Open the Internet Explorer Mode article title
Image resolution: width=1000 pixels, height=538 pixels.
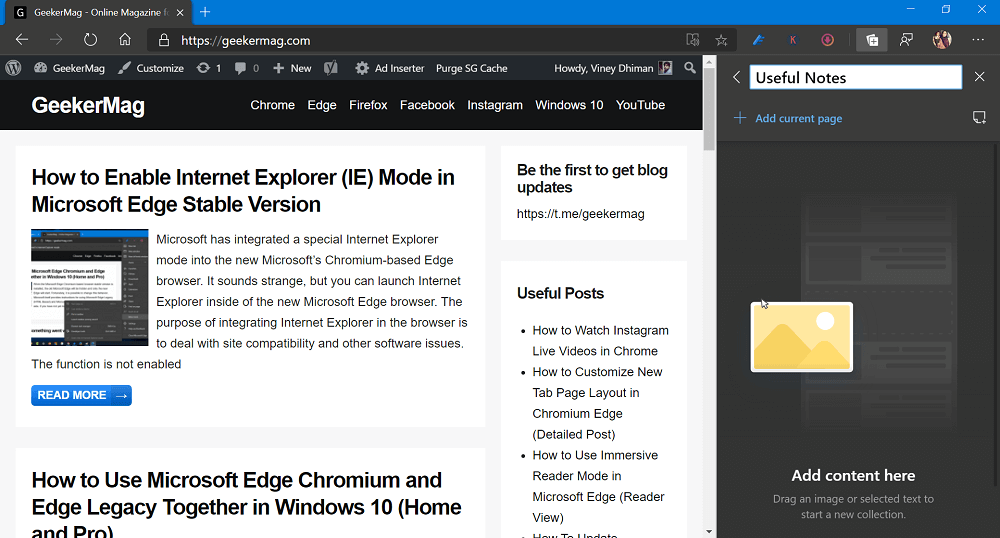[243, 191]
